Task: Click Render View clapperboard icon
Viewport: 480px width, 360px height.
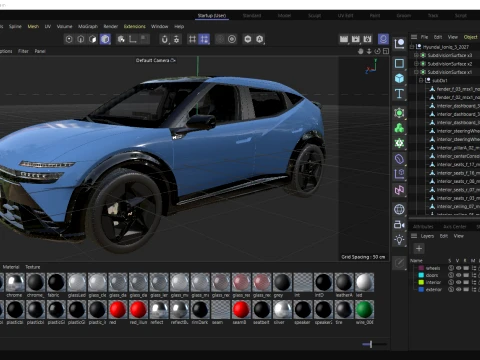Action: [344, 39]
